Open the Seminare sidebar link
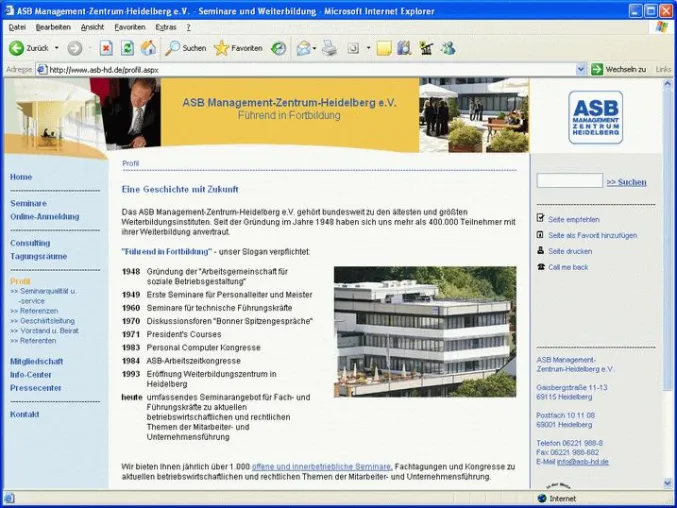This screenshot has width=677, height=508. coord(28,203)
